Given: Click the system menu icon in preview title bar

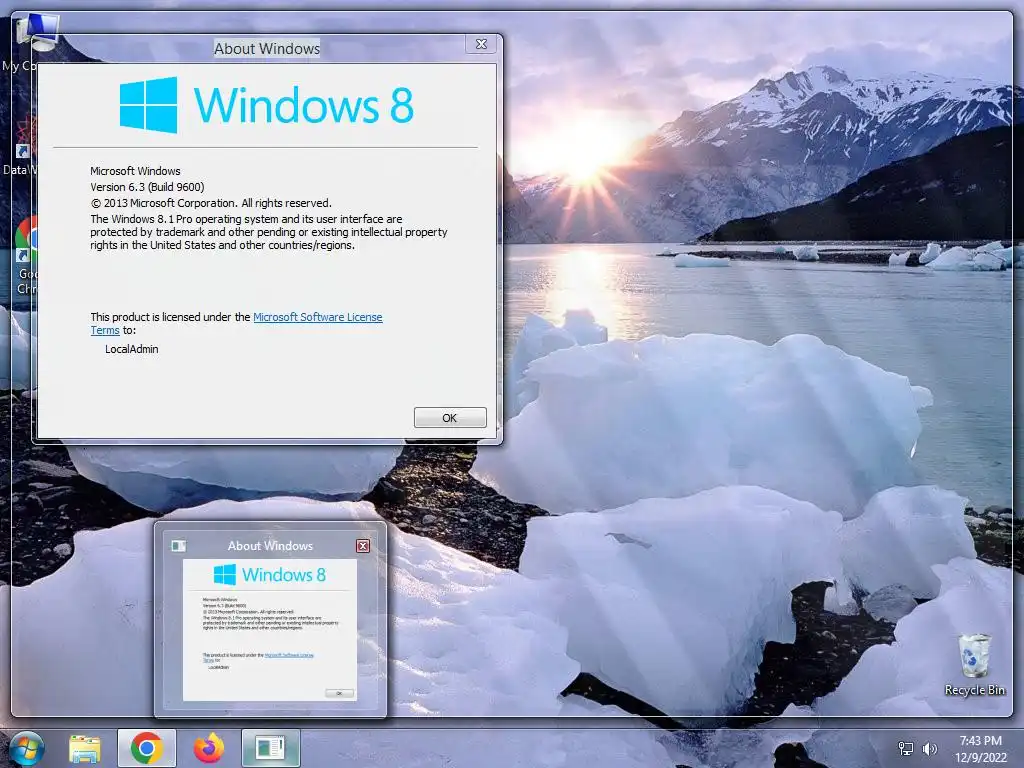Looking at the screenshot, I should point(178,545).
